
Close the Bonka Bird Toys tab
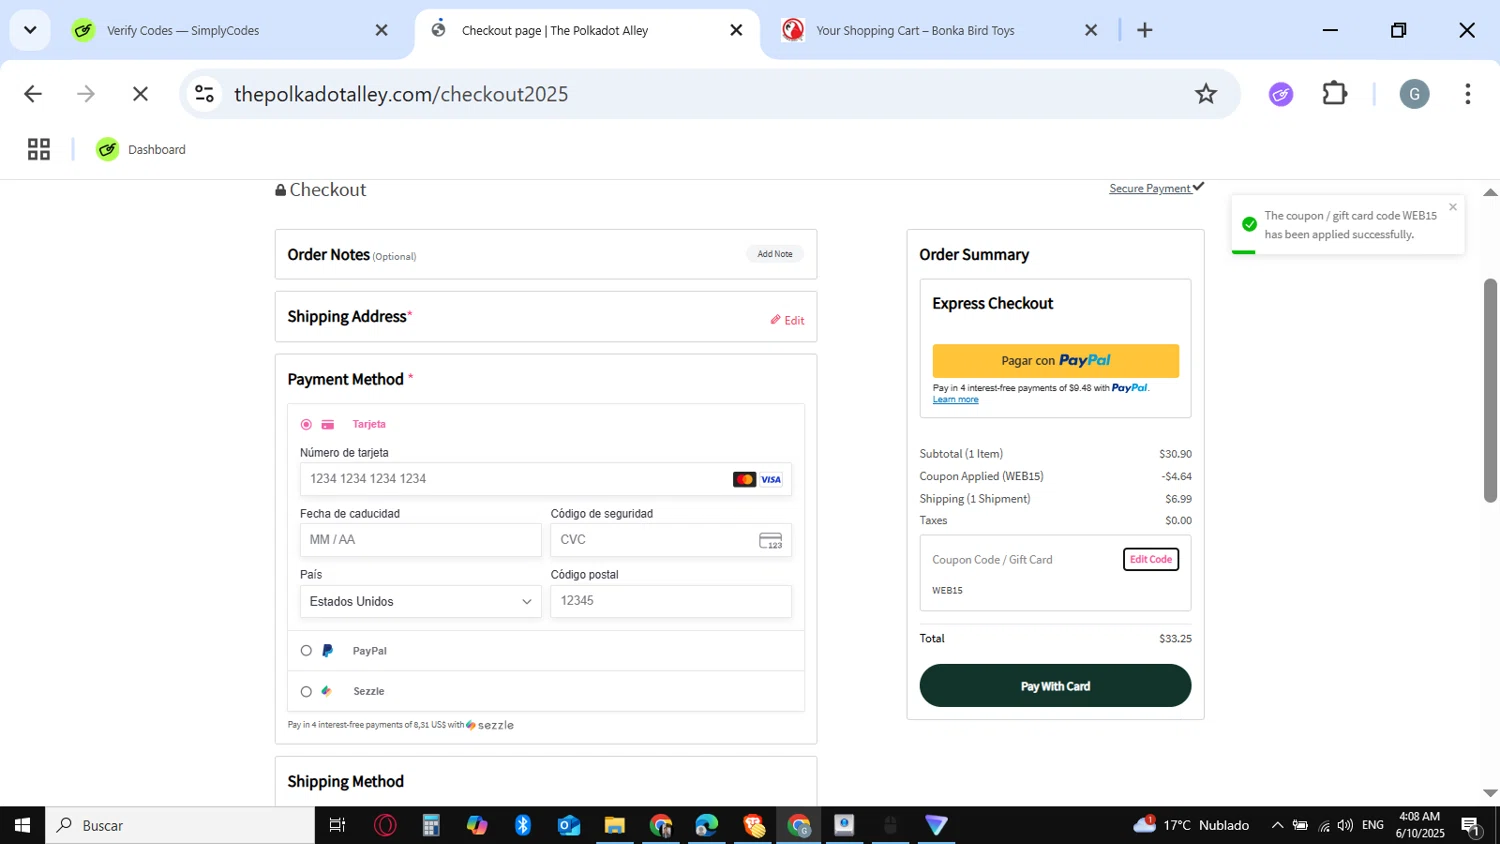(x=1091, y=30)
